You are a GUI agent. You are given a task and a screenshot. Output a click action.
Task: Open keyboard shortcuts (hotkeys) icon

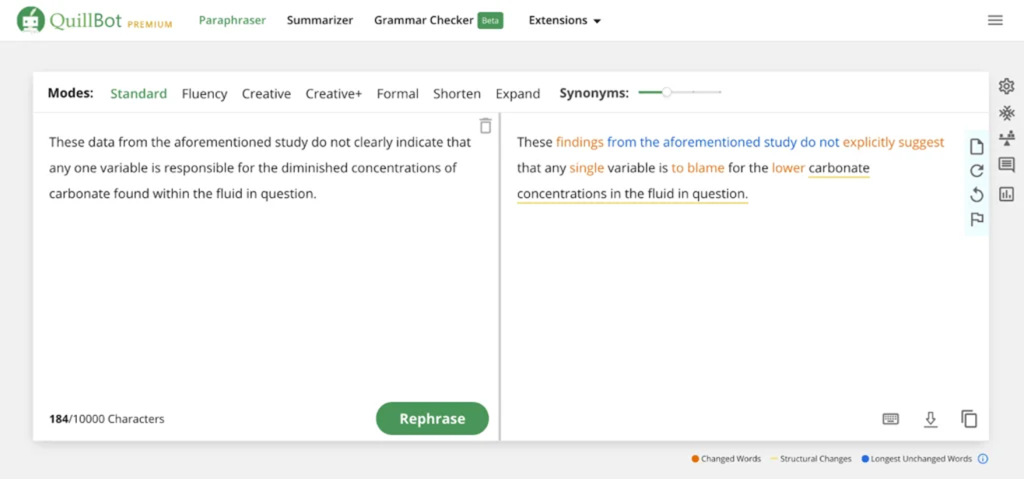click(x=890, y=419)
